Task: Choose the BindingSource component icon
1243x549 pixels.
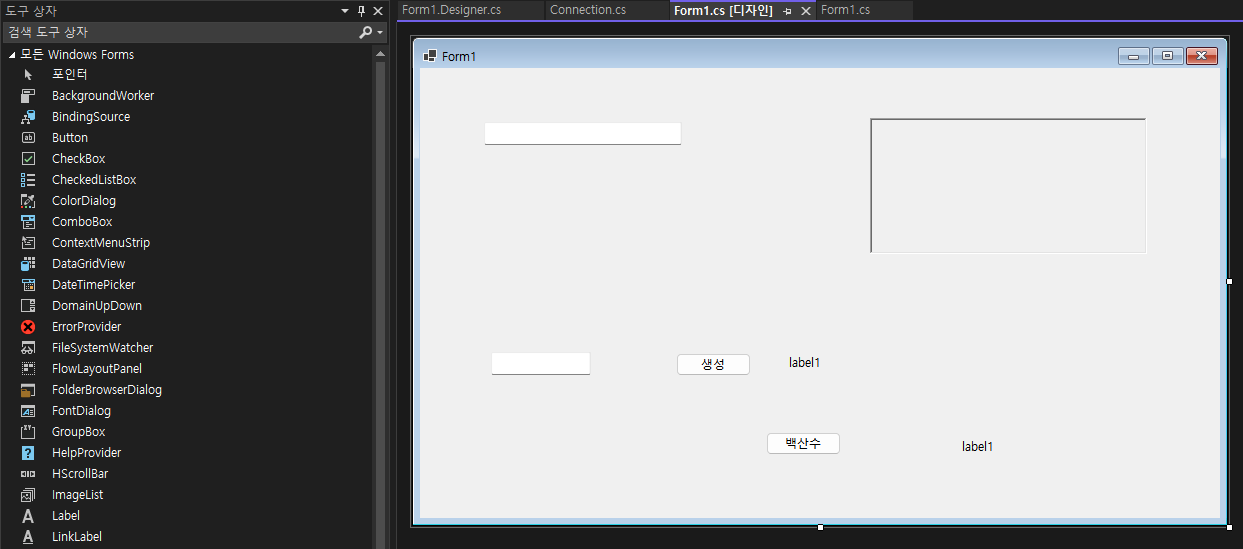Action: pos(28,117)
